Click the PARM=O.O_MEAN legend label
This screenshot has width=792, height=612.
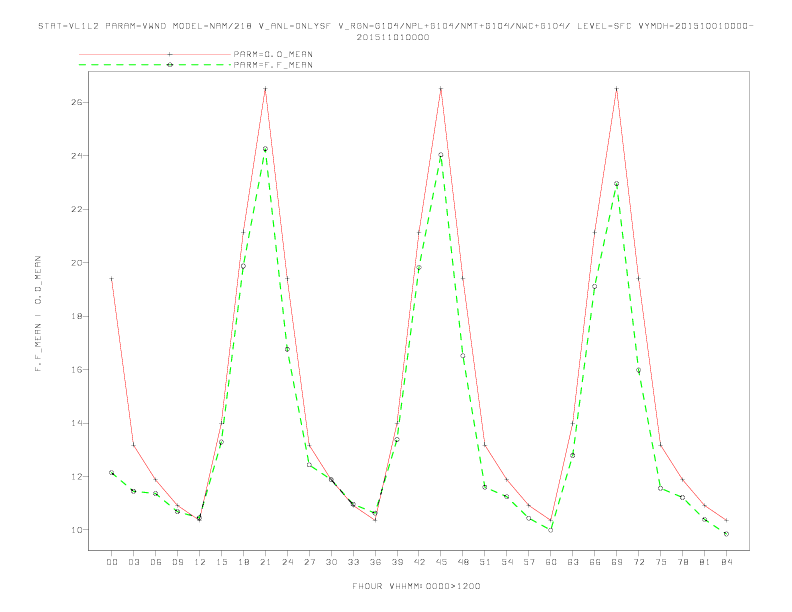tap(273, 54)
